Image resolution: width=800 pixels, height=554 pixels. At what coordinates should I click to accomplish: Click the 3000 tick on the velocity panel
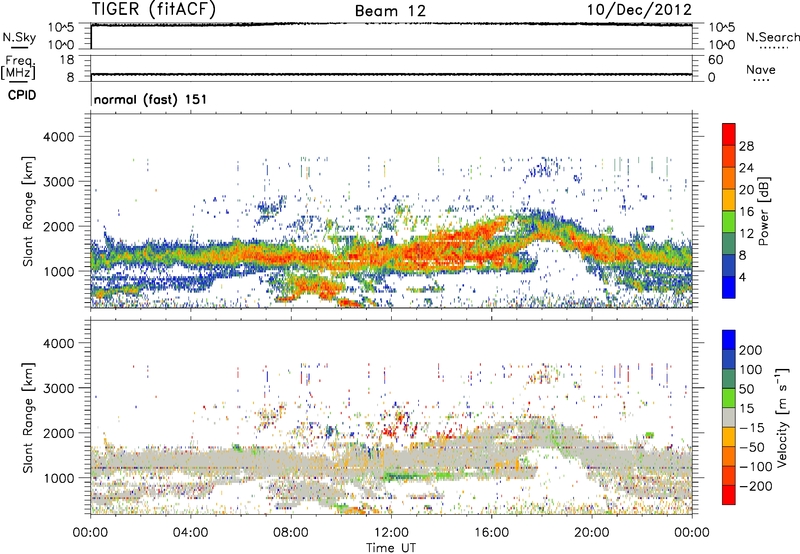[58, 388]
